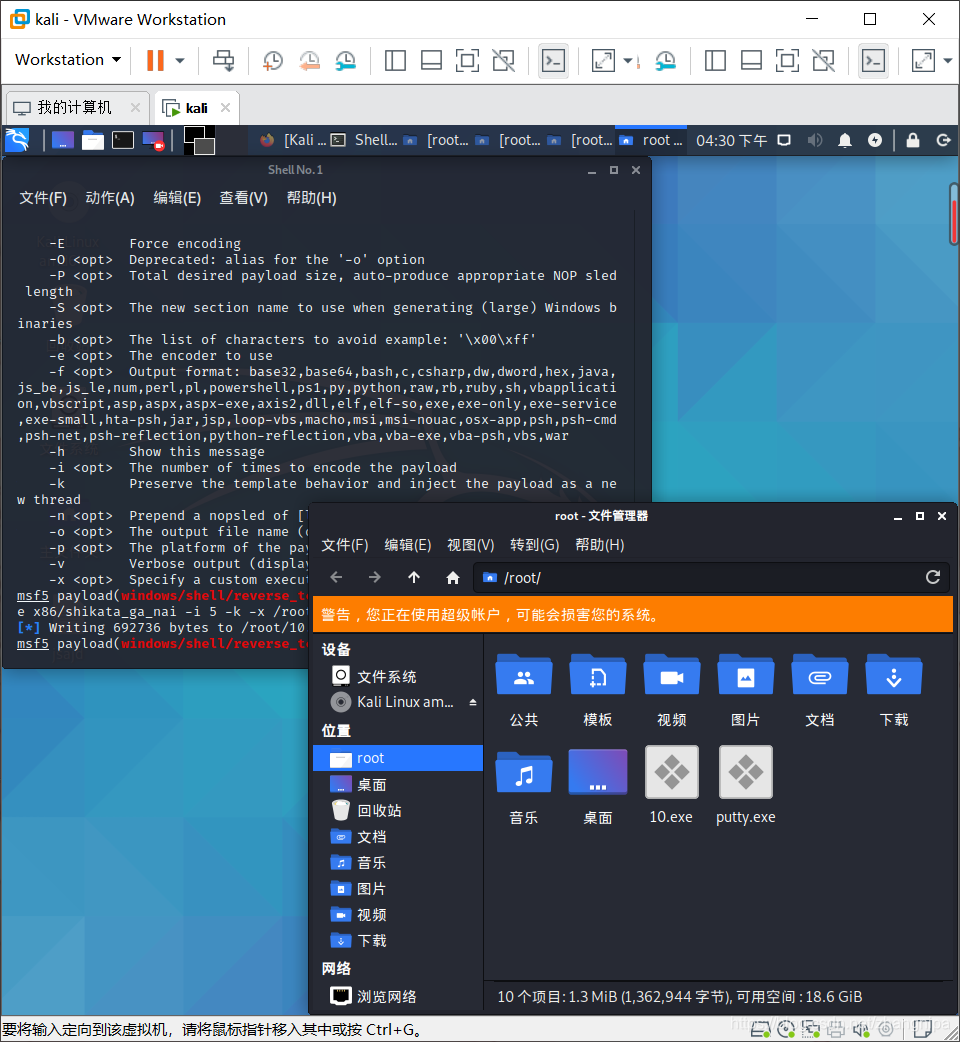The image size is (960, 1042).
Task: Reload the /root/ folder listing
Action: [x=933, y=577]
